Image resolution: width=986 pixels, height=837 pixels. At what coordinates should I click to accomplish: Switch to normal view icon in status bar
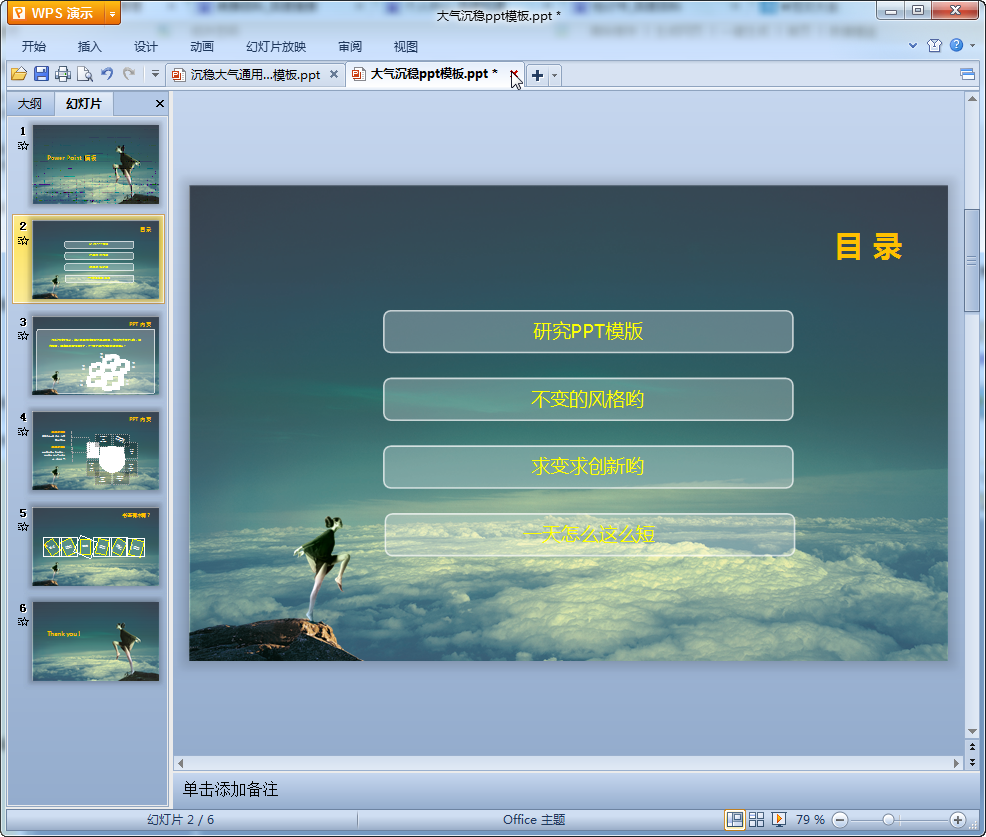(x=734, y=819)
